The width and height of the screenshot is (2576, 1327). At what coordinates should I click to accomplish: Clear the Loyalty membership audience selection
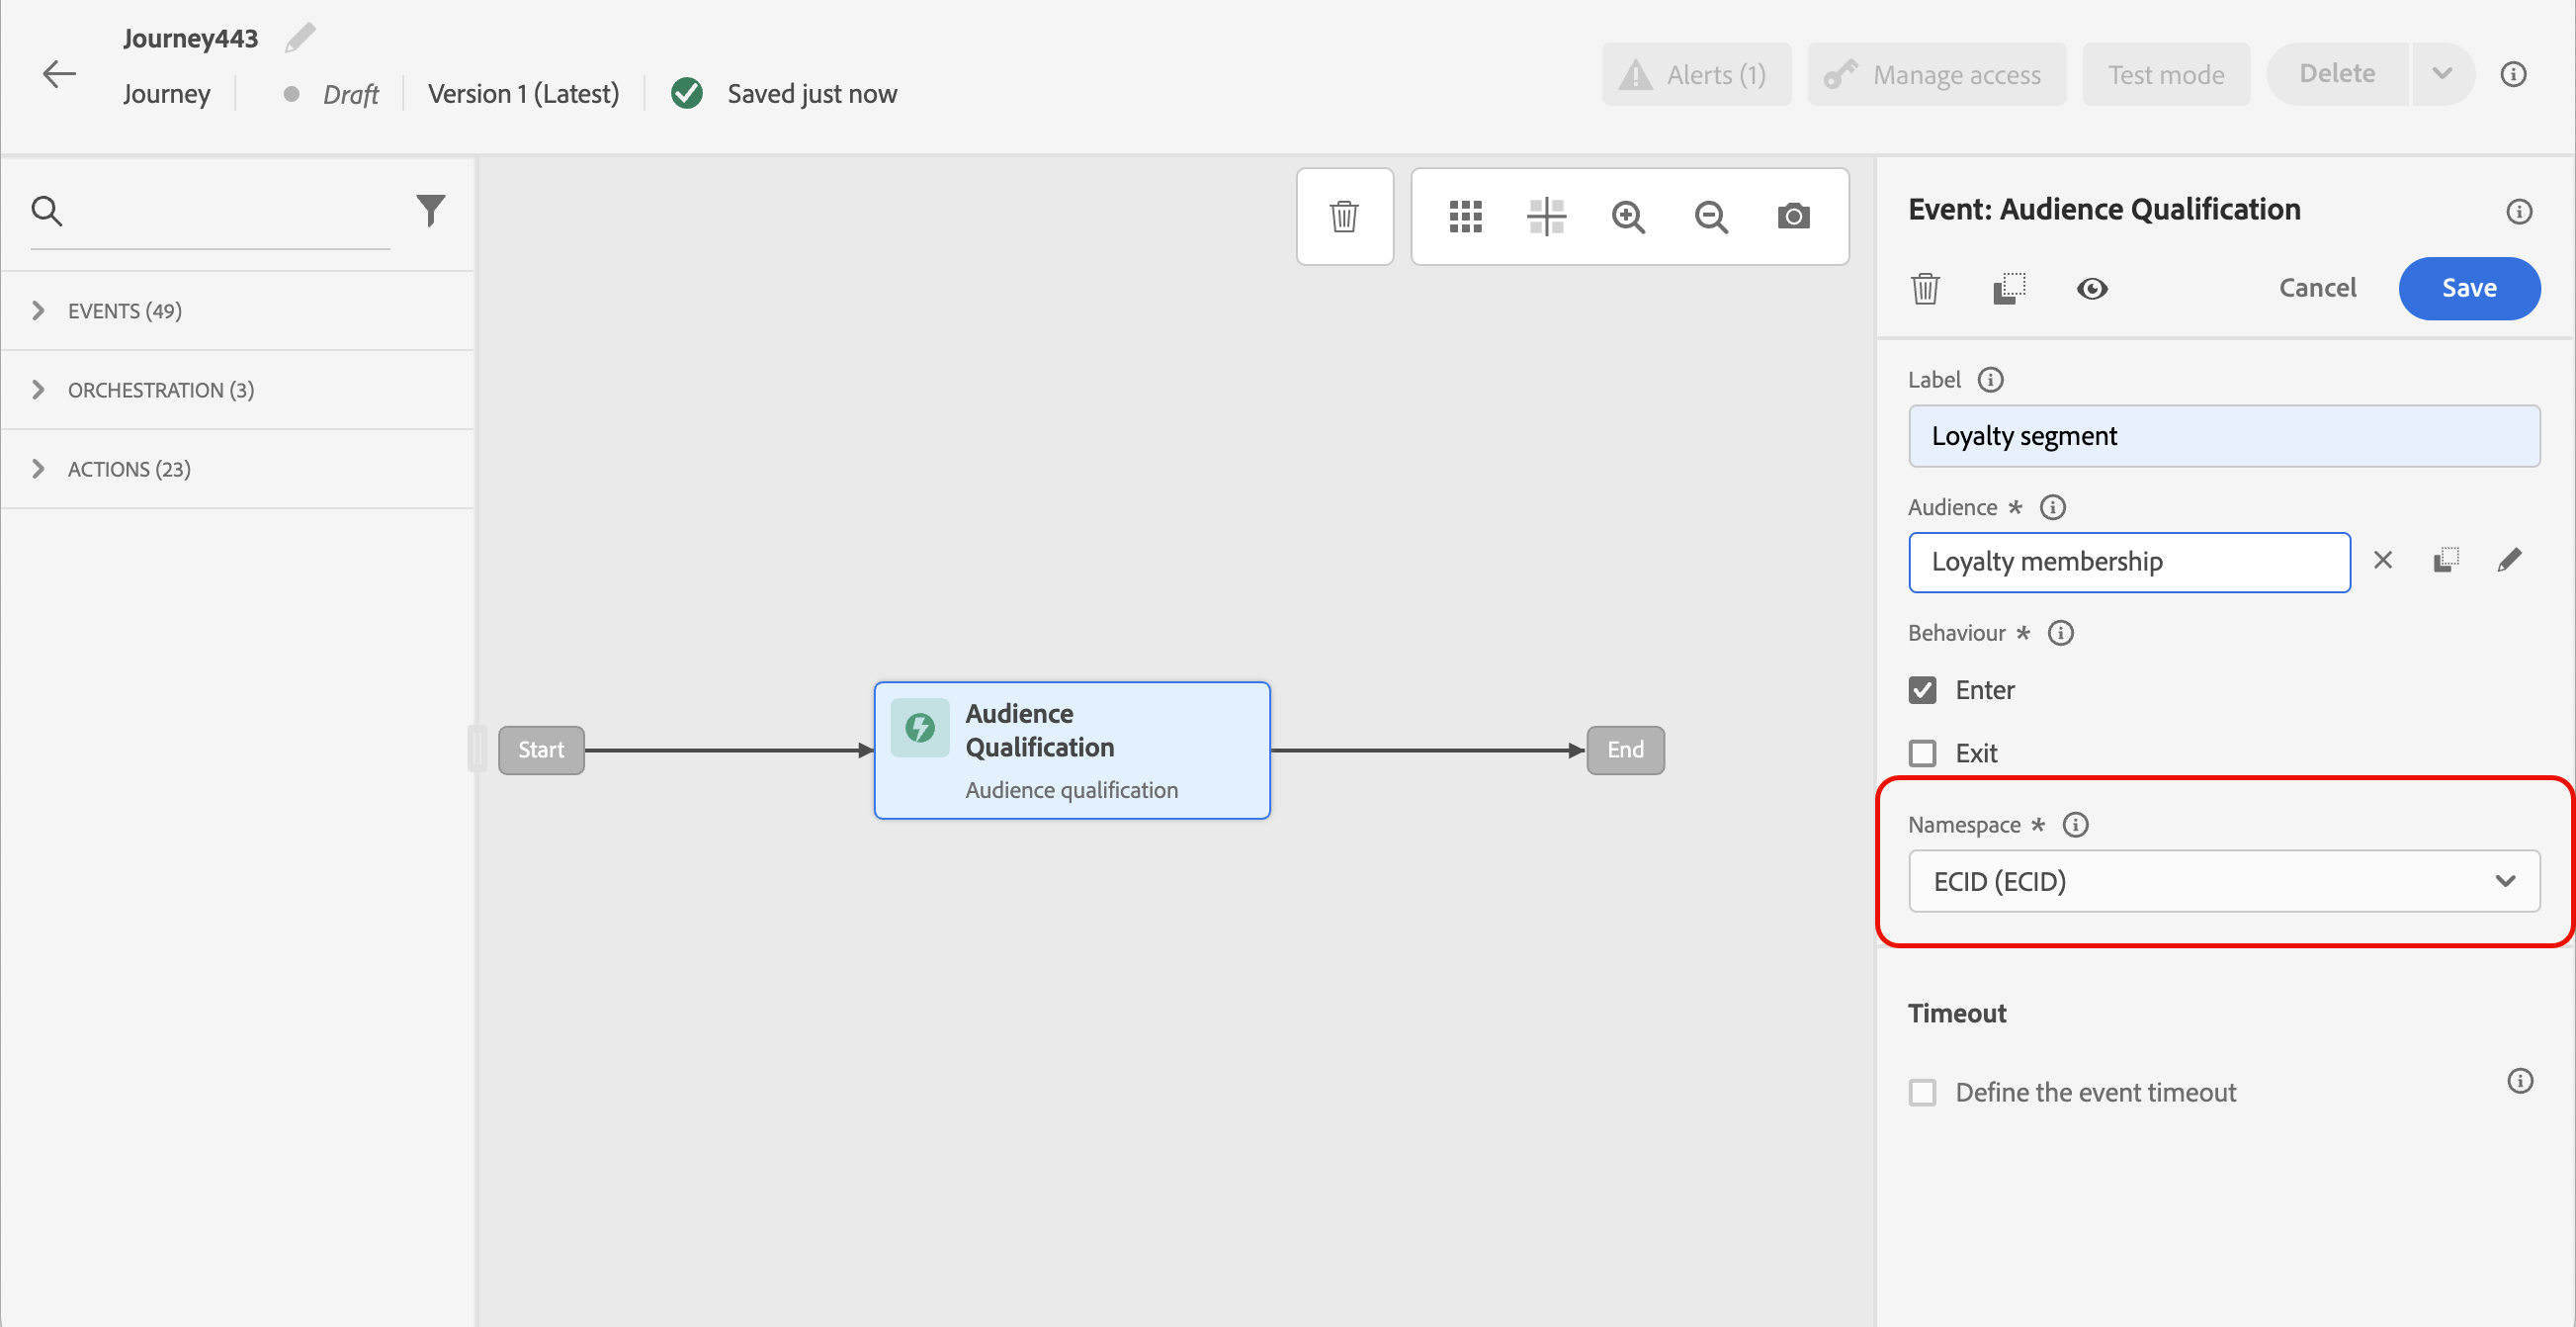[x=2383, y=561]
